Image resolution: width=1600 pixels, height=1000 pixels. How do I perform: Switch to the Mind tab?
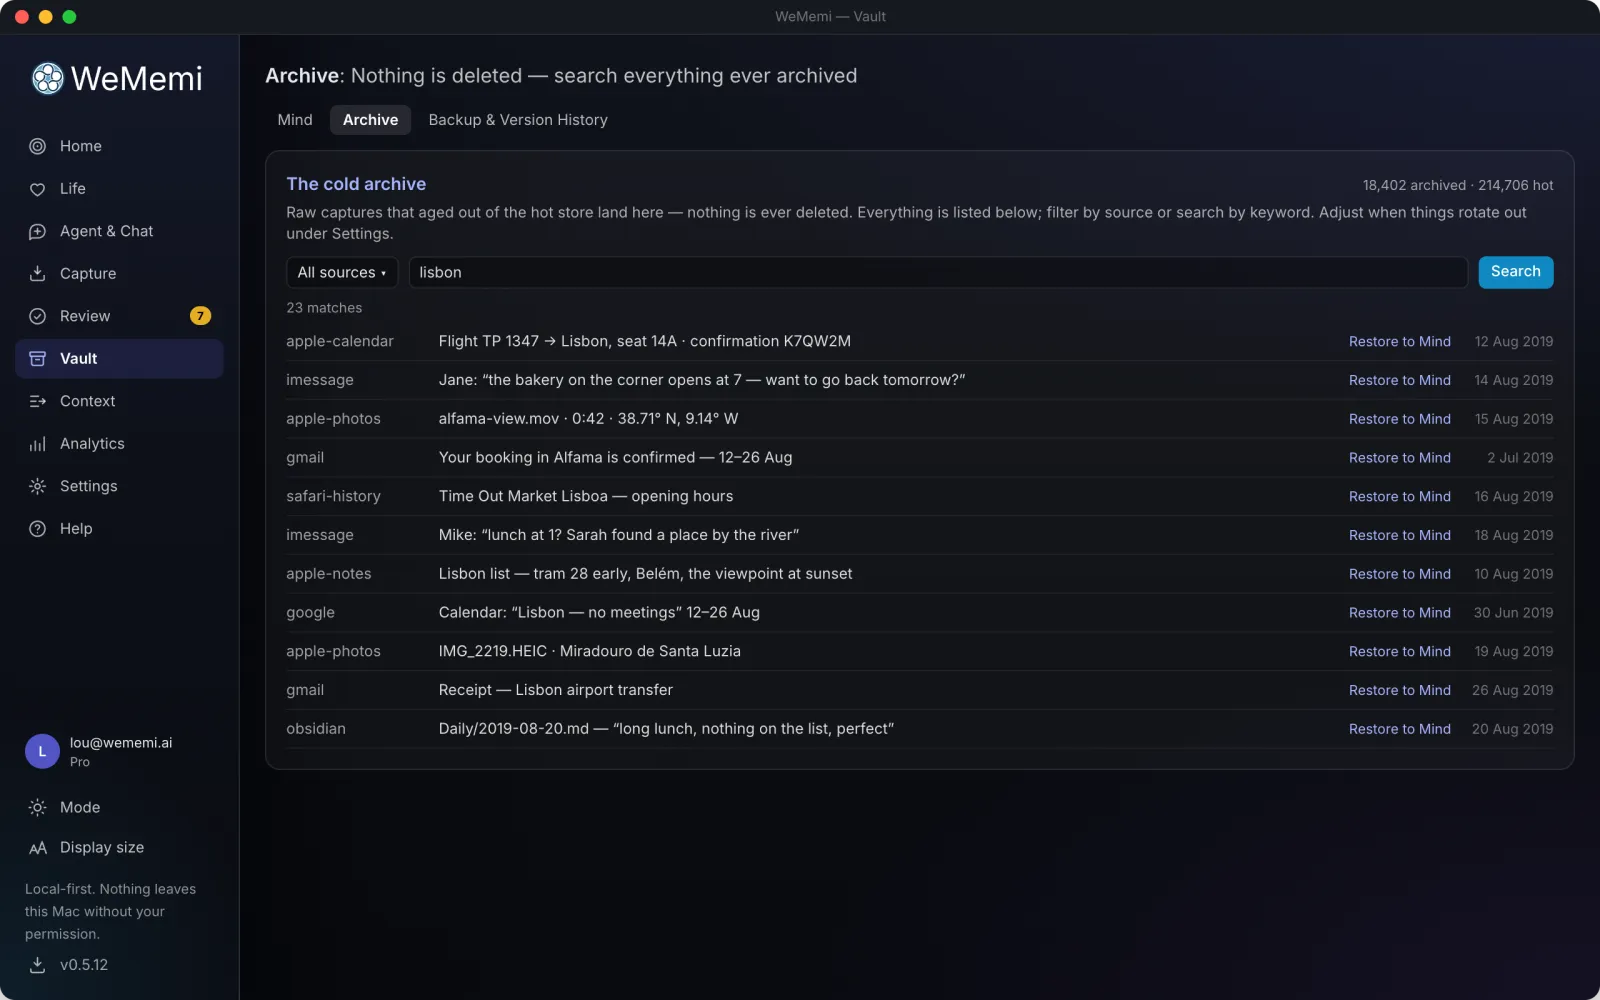pyautogui.click(x=295, y=120)
